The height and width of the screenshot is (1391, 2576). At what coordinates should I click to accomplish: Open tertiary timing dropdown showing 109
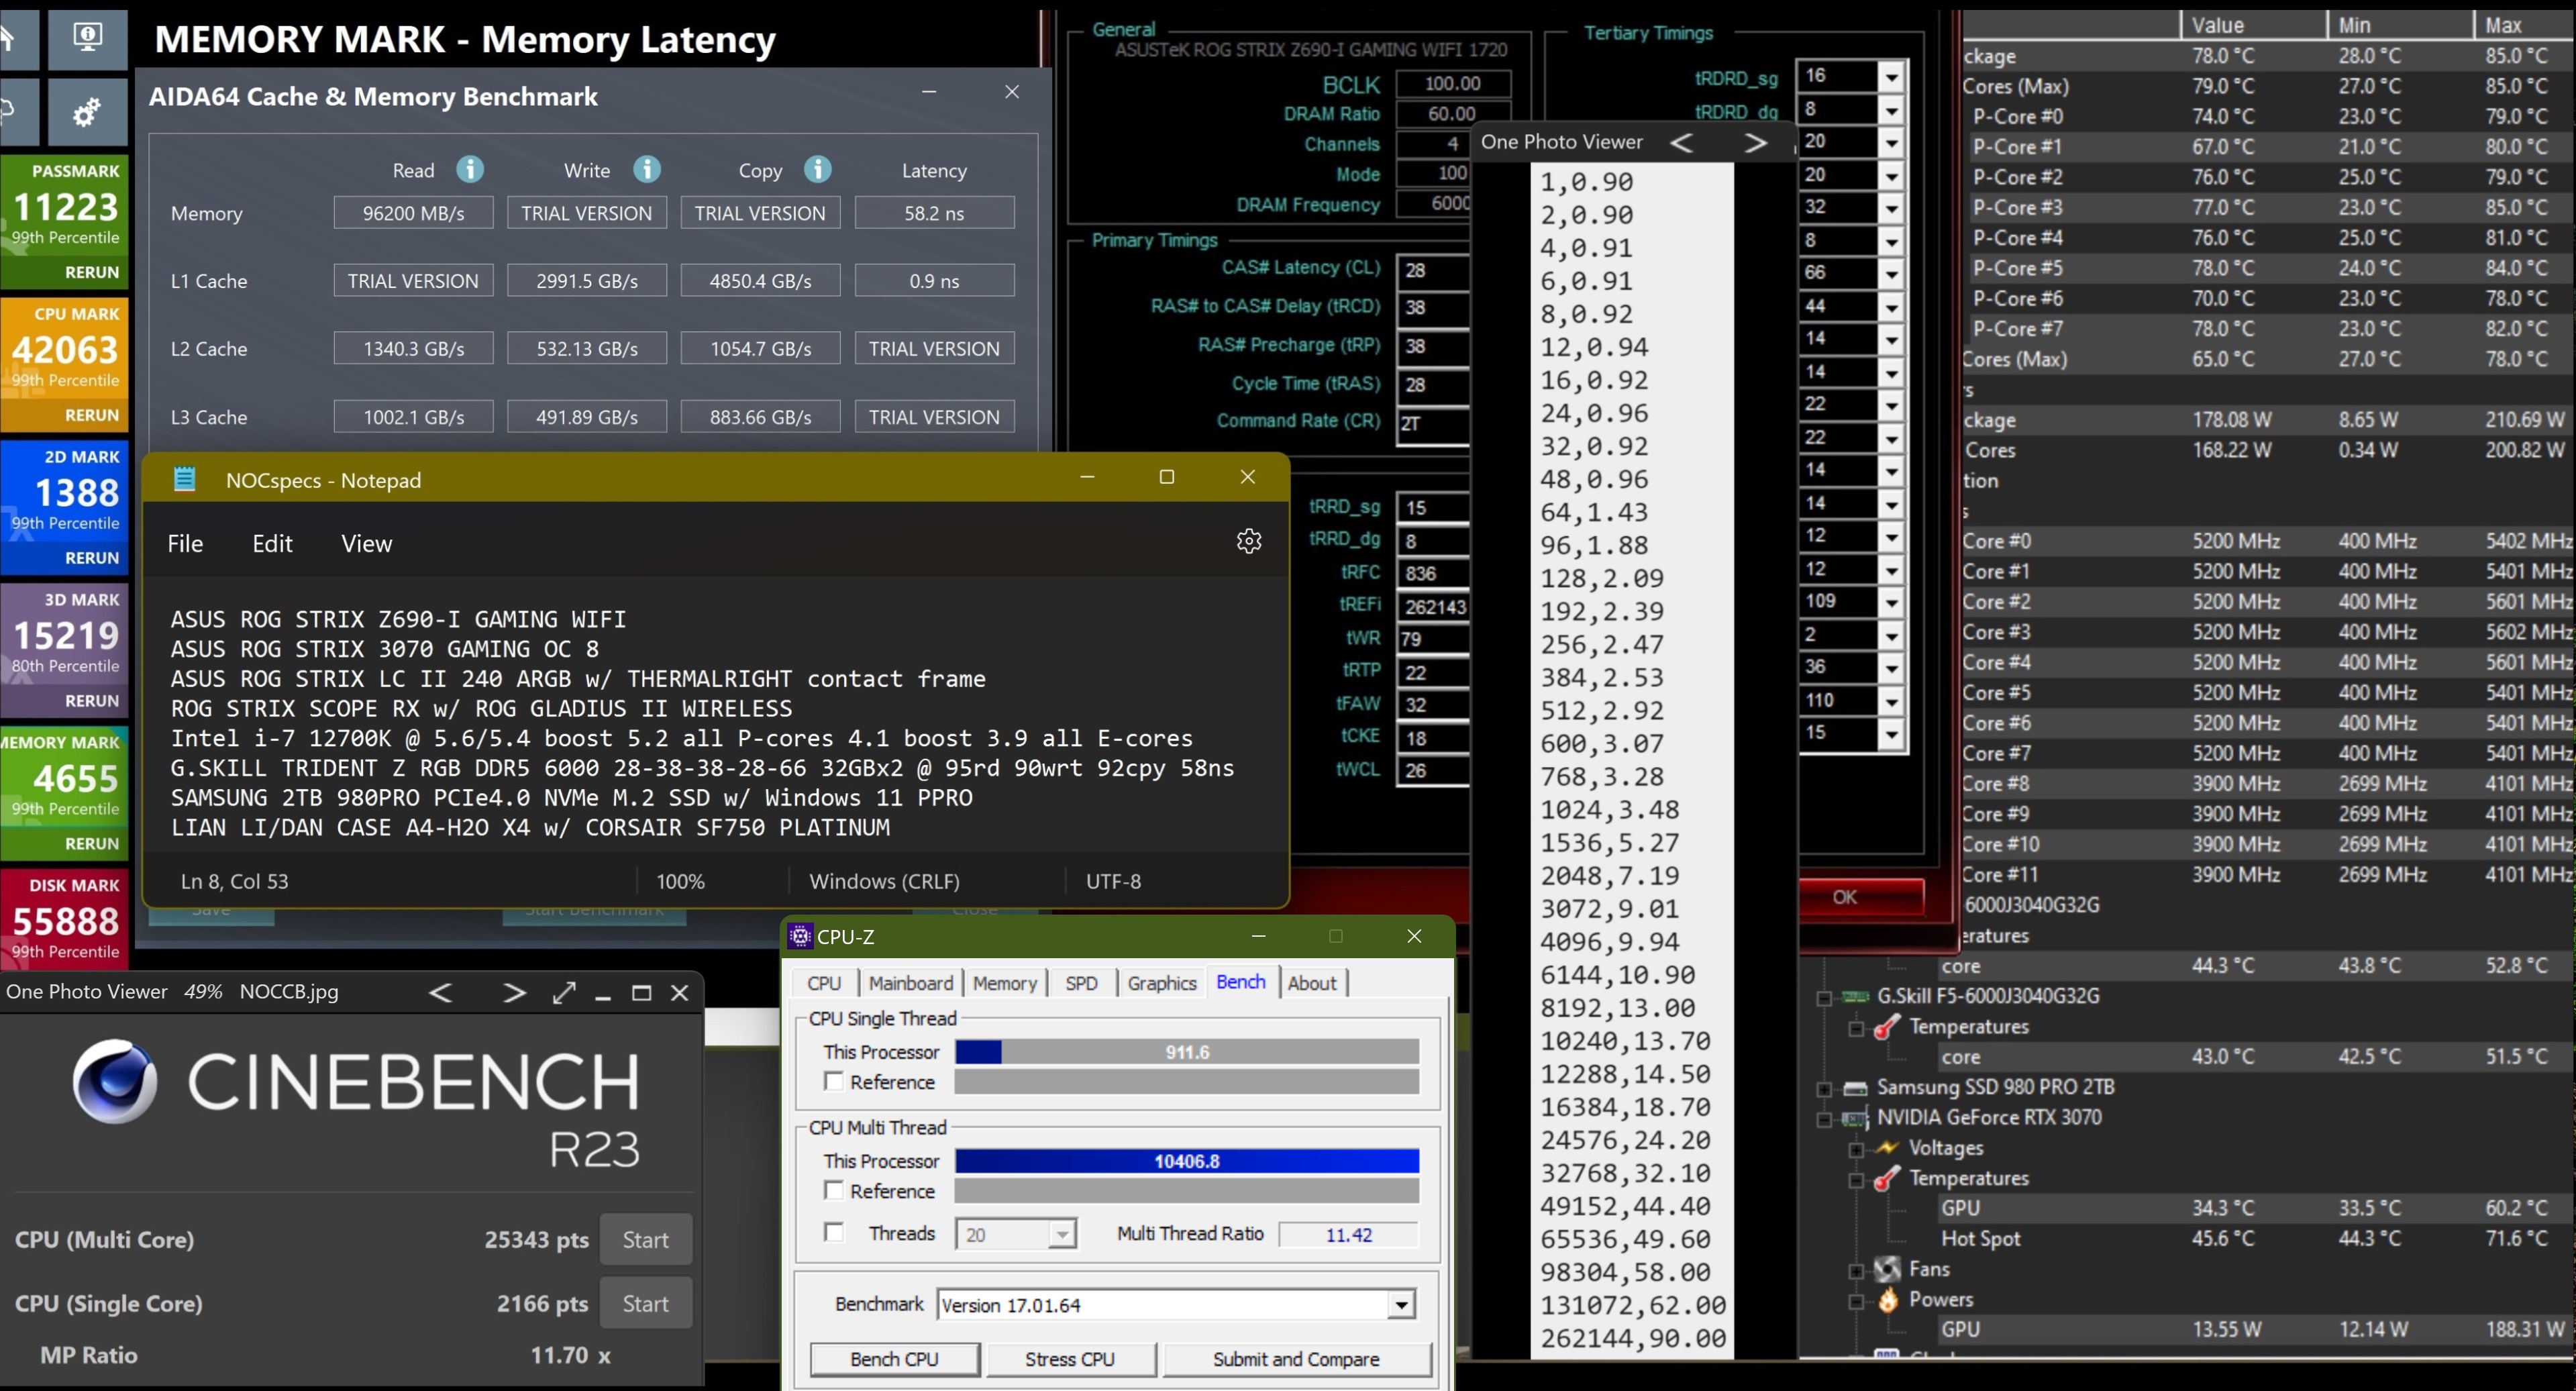[1890, 602]
